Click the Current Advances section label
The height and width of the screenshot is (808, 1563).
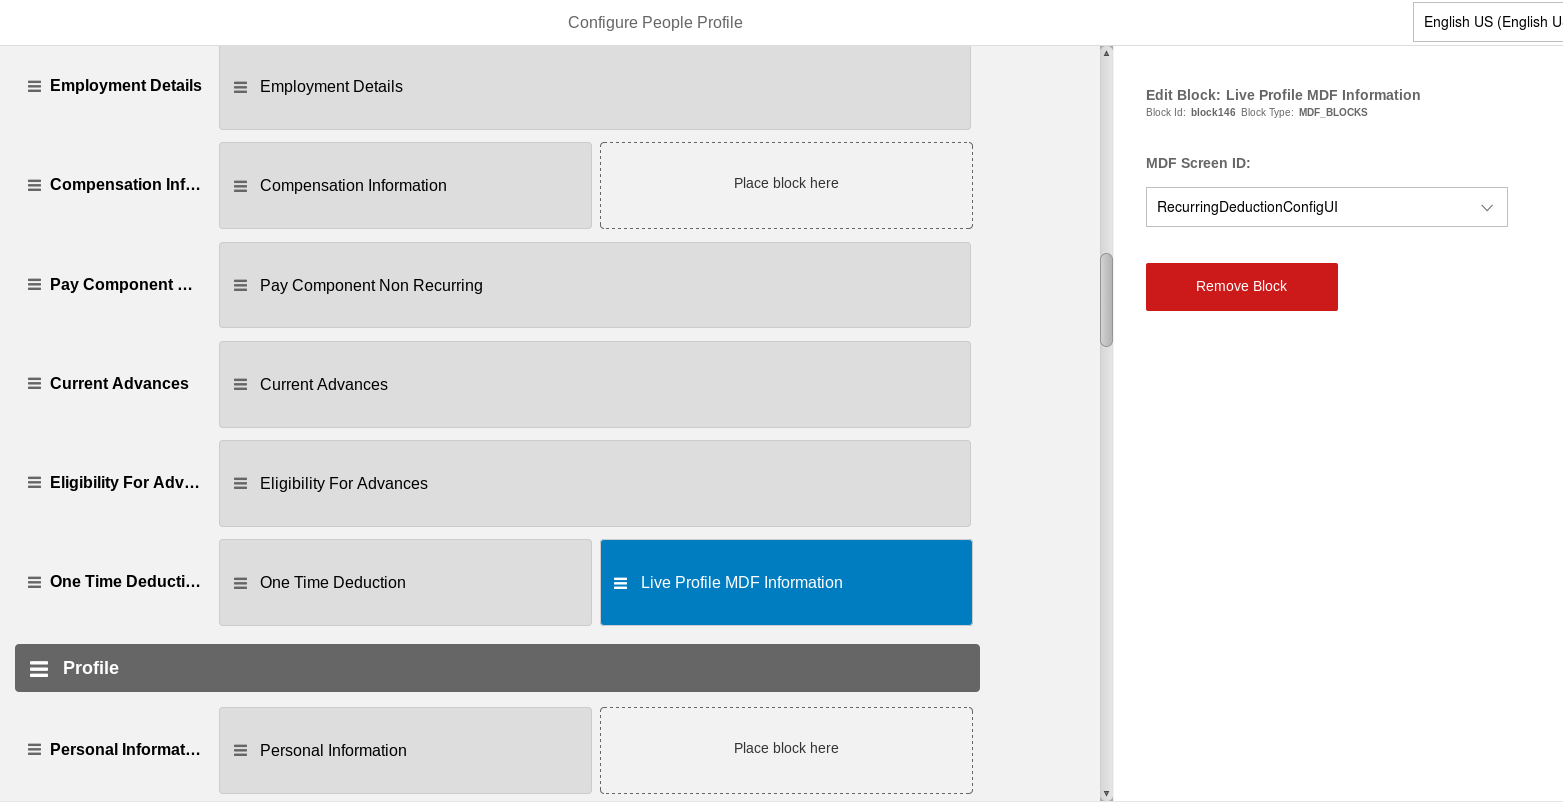tap(119, 384)
